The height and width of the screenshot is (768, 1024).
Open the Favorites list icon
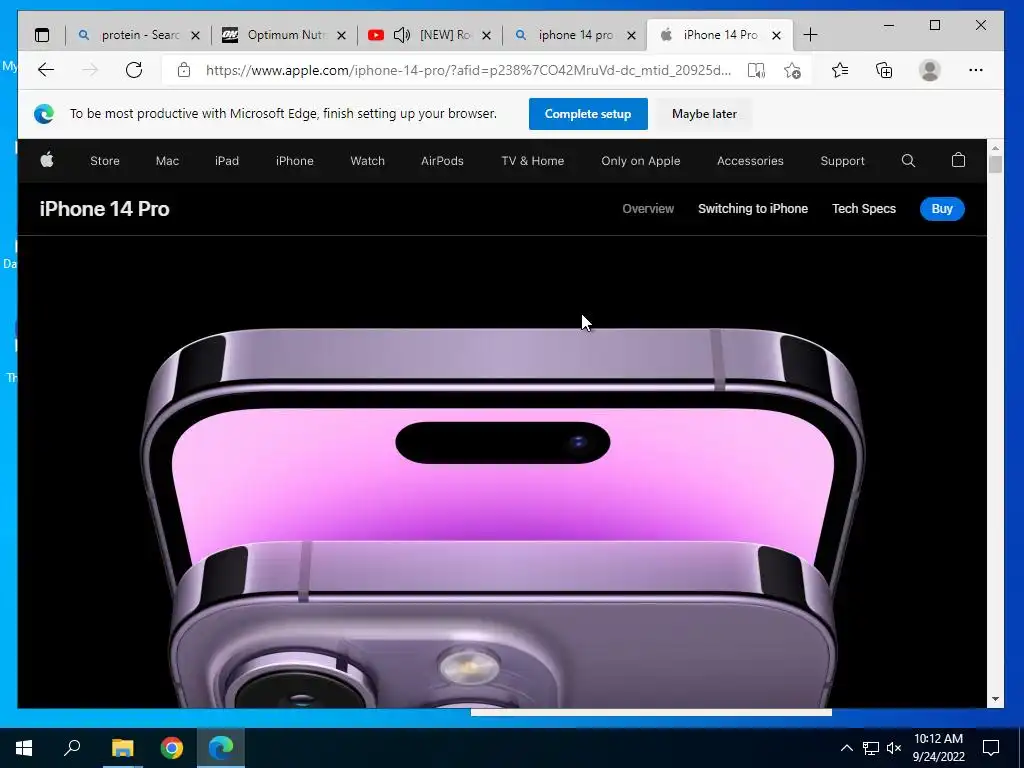point(840,70)
